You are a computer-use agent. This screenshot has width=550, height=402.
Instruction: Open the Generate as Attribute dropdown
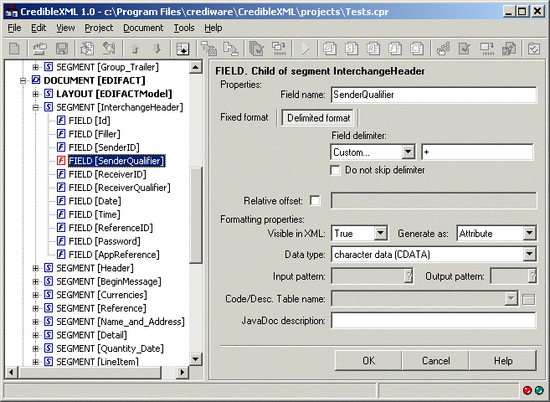pos(529,233)
